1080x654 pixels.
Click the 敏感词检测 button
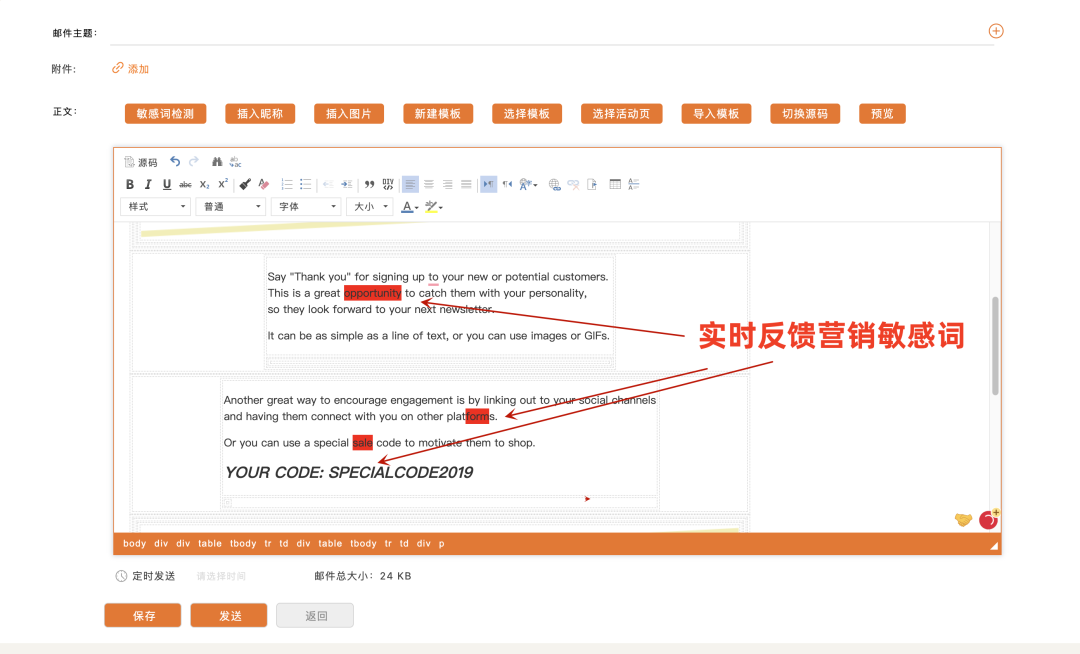pos(165,114)
